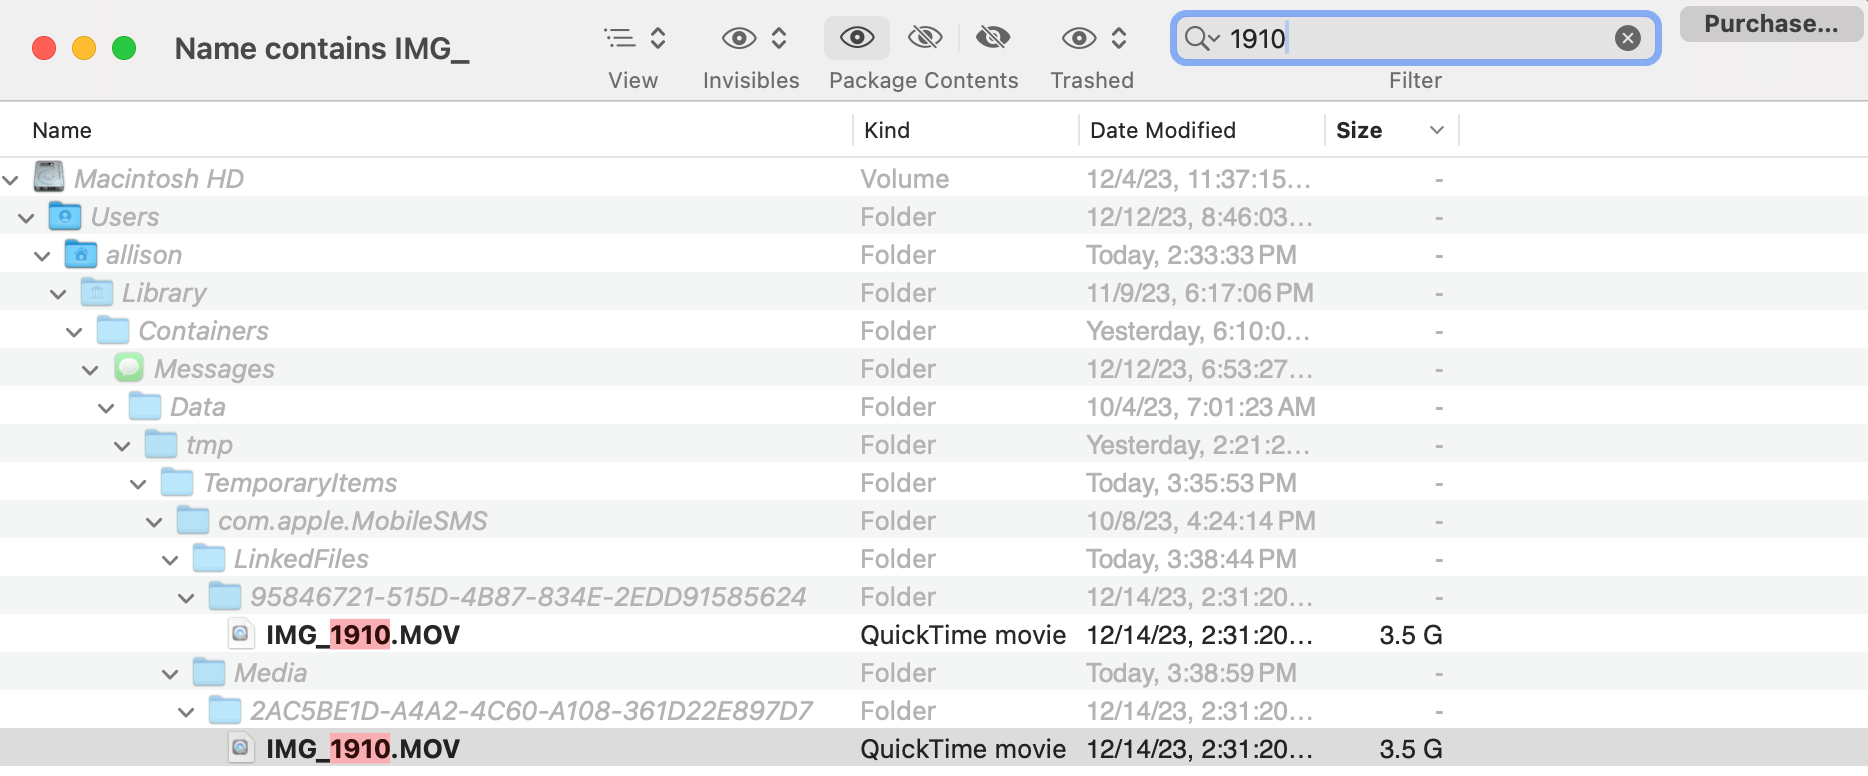Sort by the Size column header
The width and height of the screenshot is (1868, 776).
click(1359, 130)
